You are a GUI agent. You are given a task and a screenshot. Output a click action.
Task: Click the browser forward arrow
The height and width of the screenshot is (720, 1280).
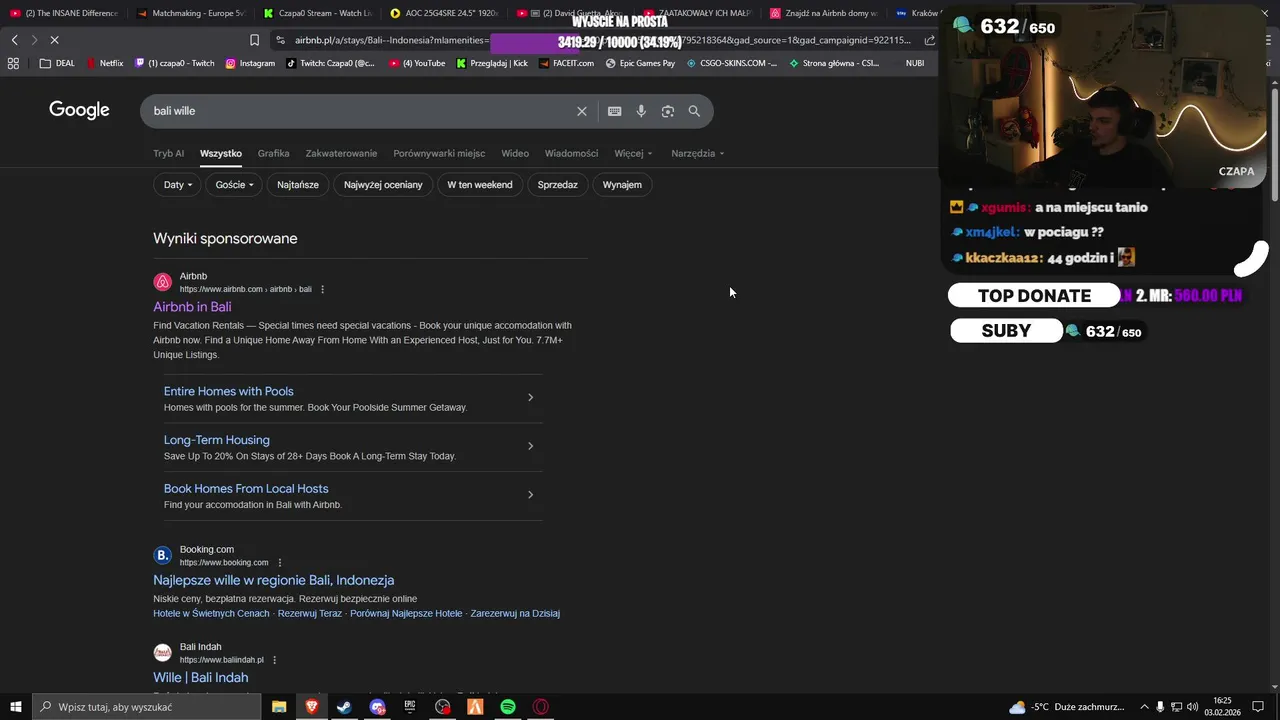[34, 40]
